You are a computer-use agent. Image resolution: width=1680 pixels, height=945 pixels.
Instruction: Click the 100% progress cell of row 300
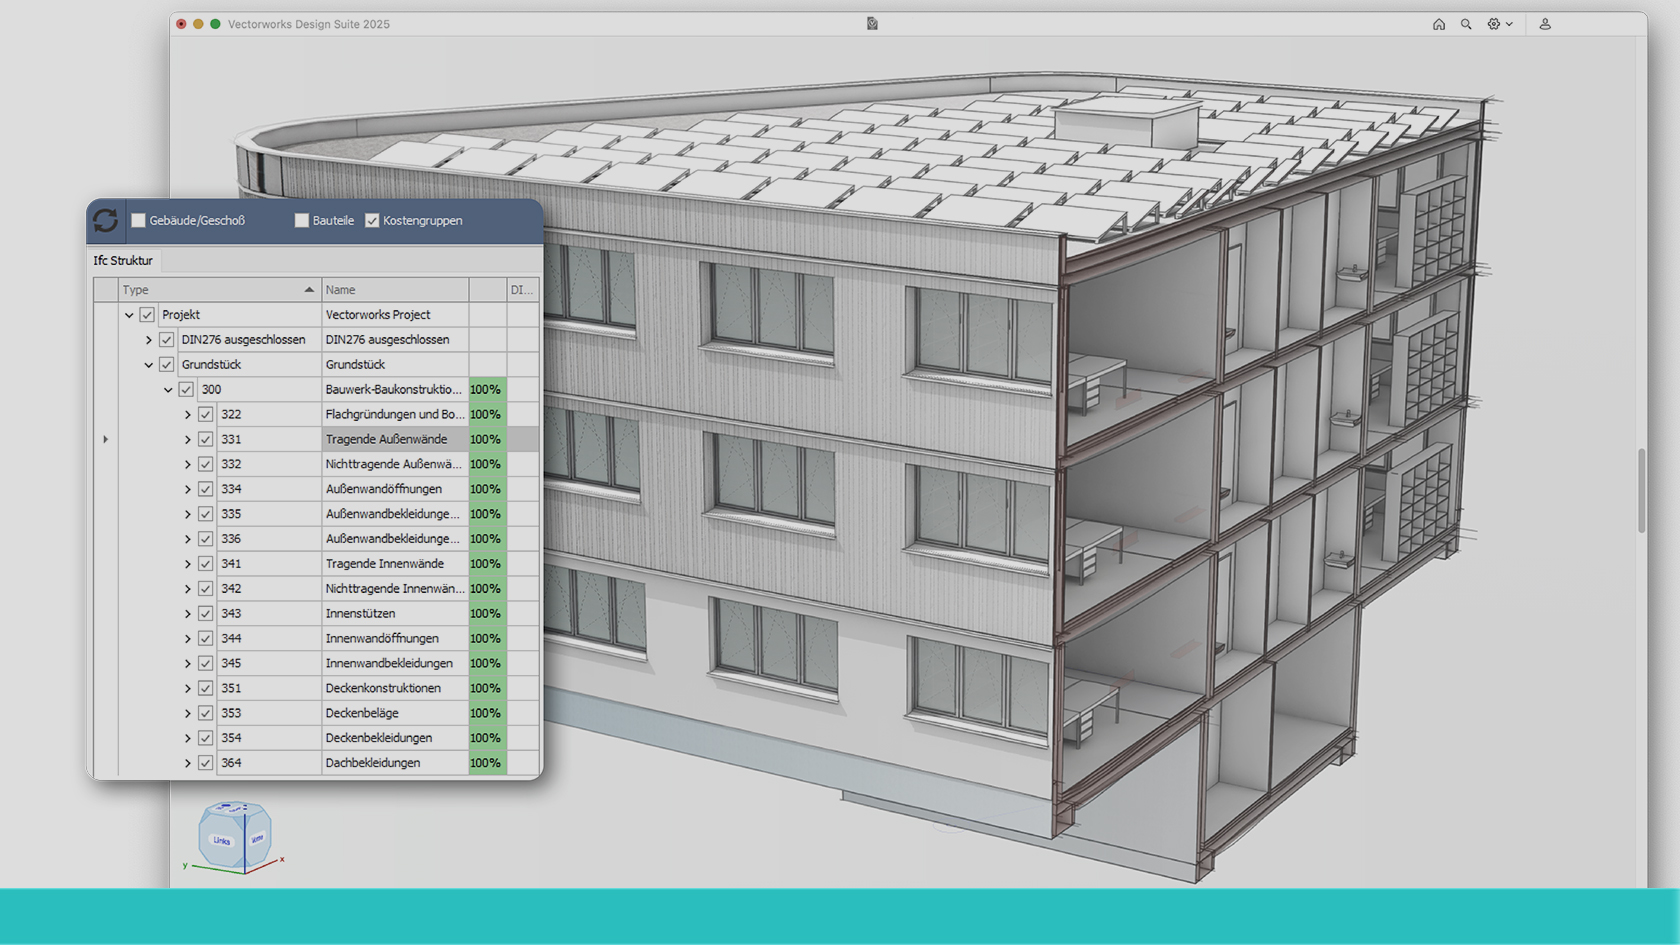[488, 390]
